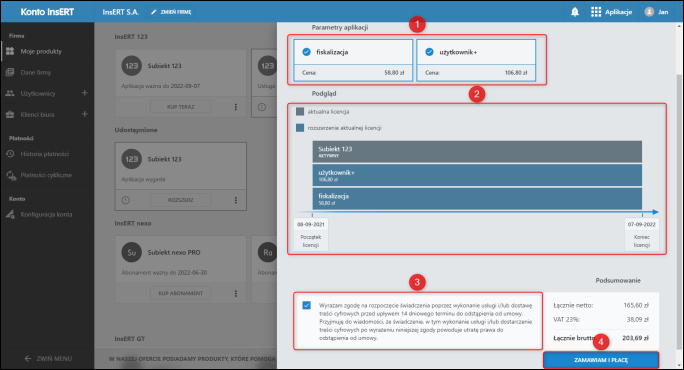Add a new user with plus icon
This screenshot has height=370, width=684.
85,93
